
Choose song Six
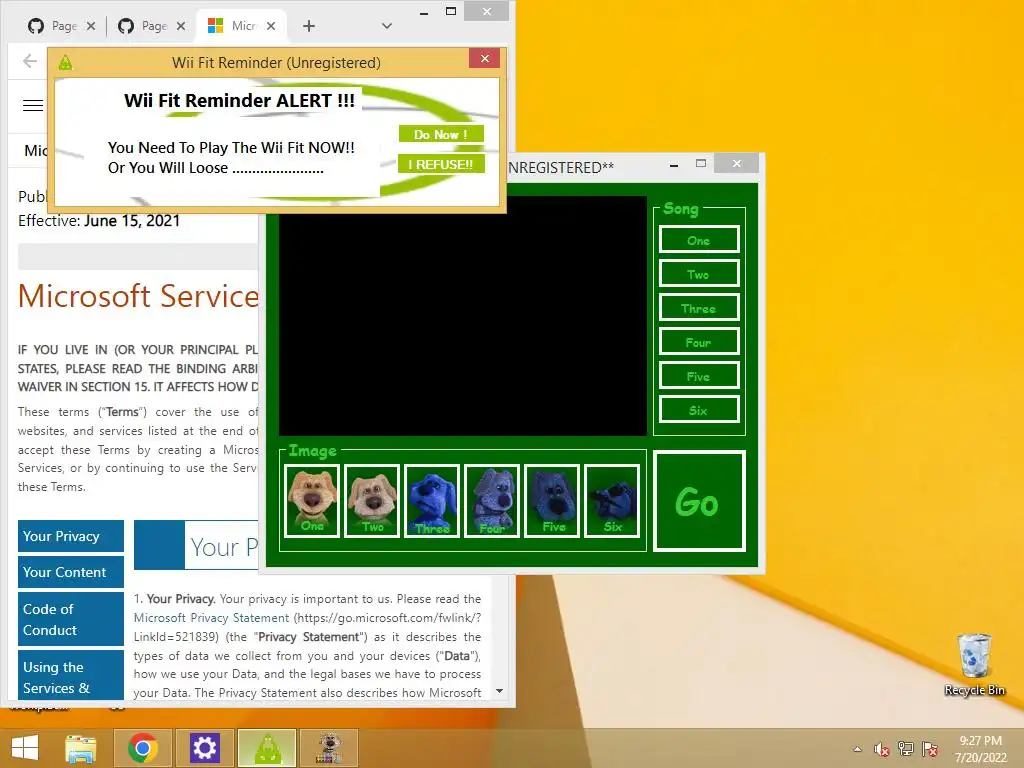tap(699, 409)
